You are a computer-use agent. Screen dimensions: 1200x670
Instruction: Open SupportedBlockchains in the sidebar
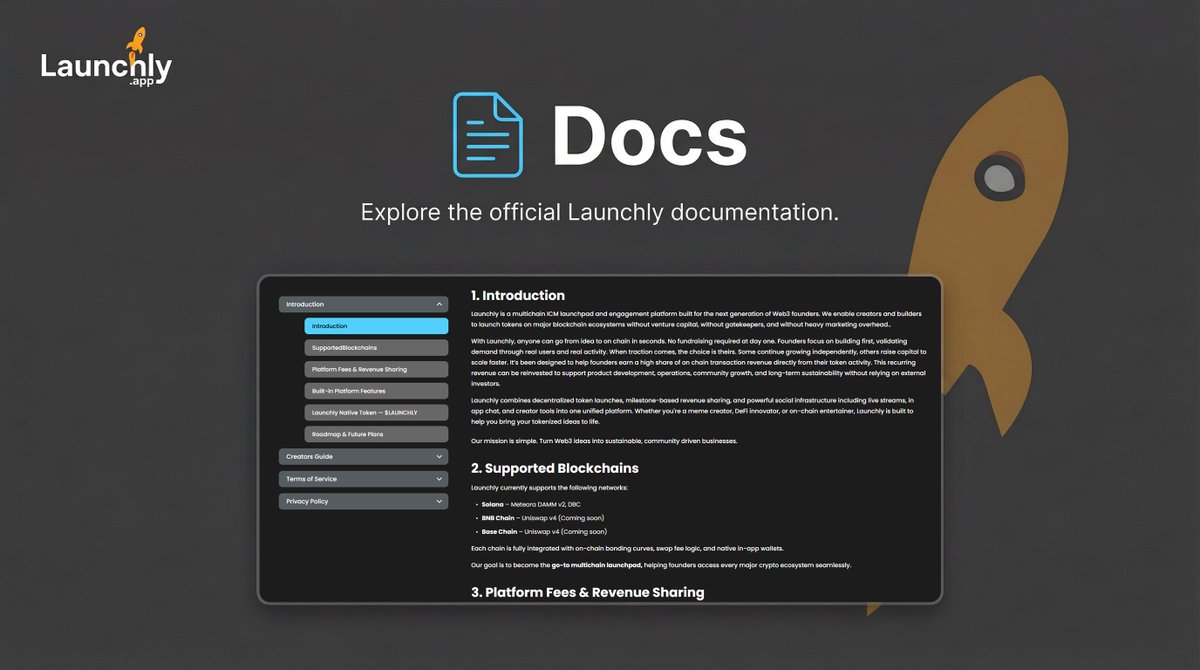coord(376,348)
